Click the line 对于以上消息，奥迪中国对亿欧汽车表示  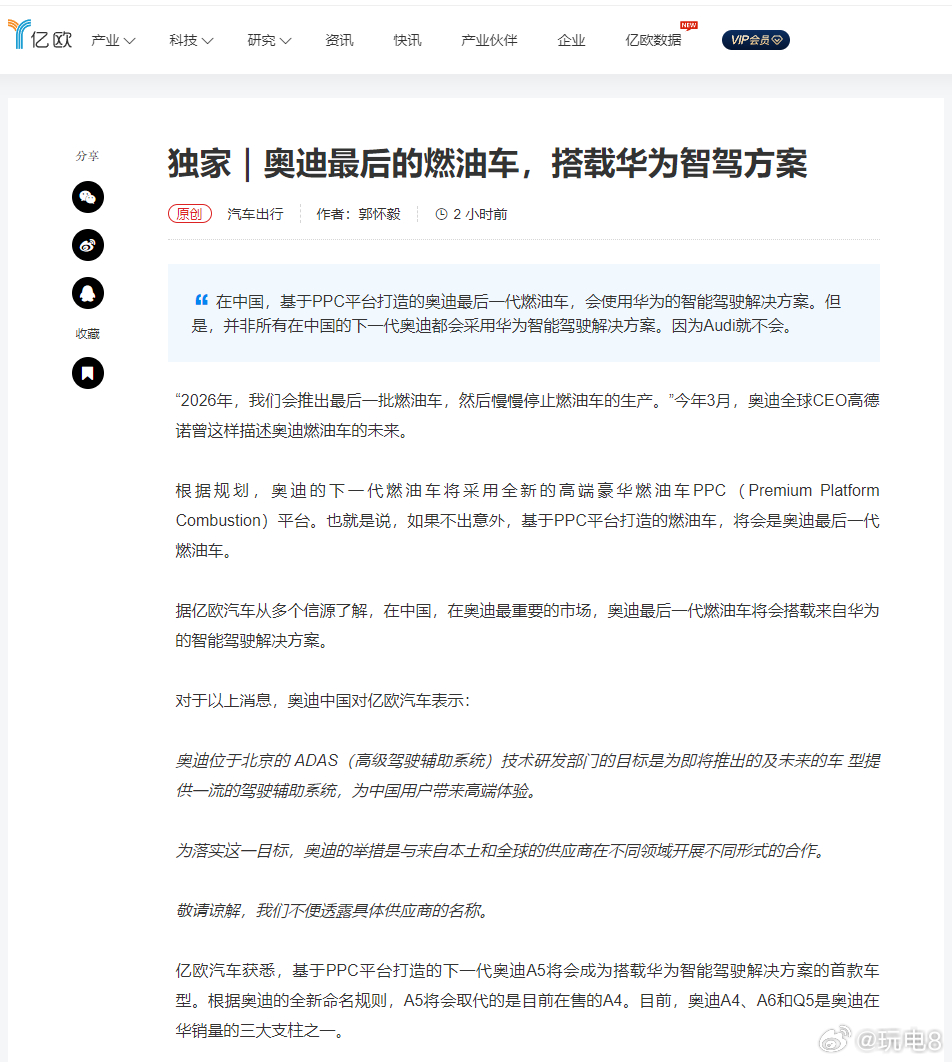322,700
